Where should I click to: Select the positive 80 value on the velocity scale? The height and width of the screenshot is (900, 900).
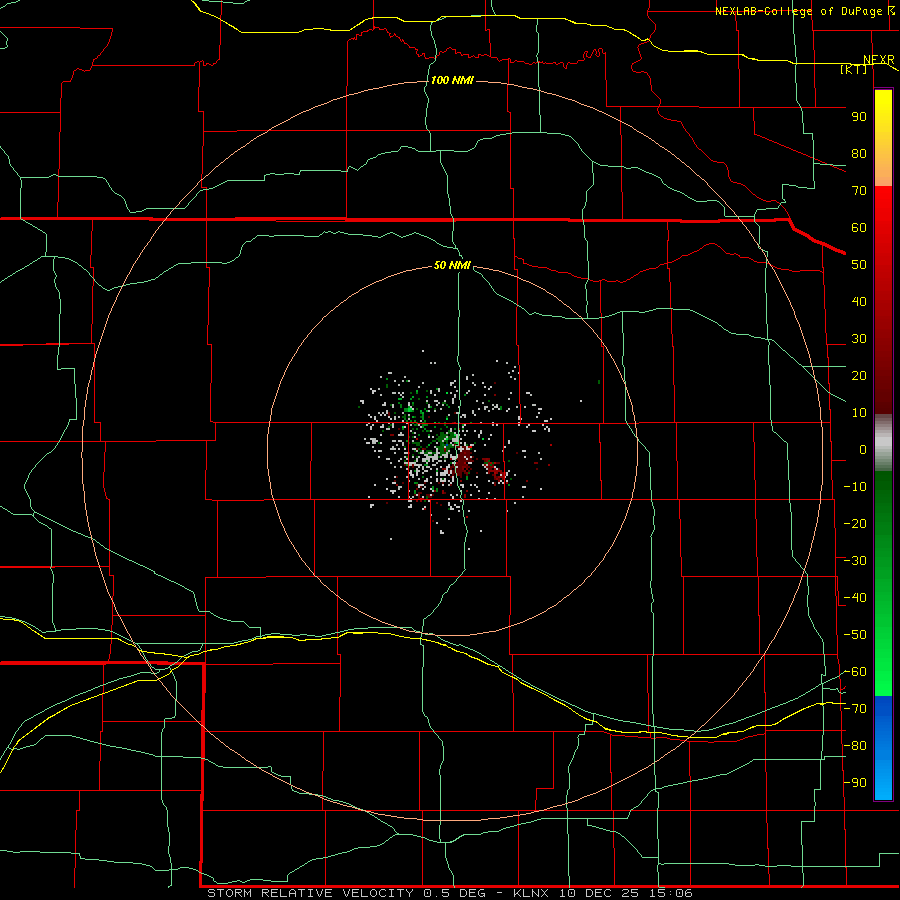point(859,153)
